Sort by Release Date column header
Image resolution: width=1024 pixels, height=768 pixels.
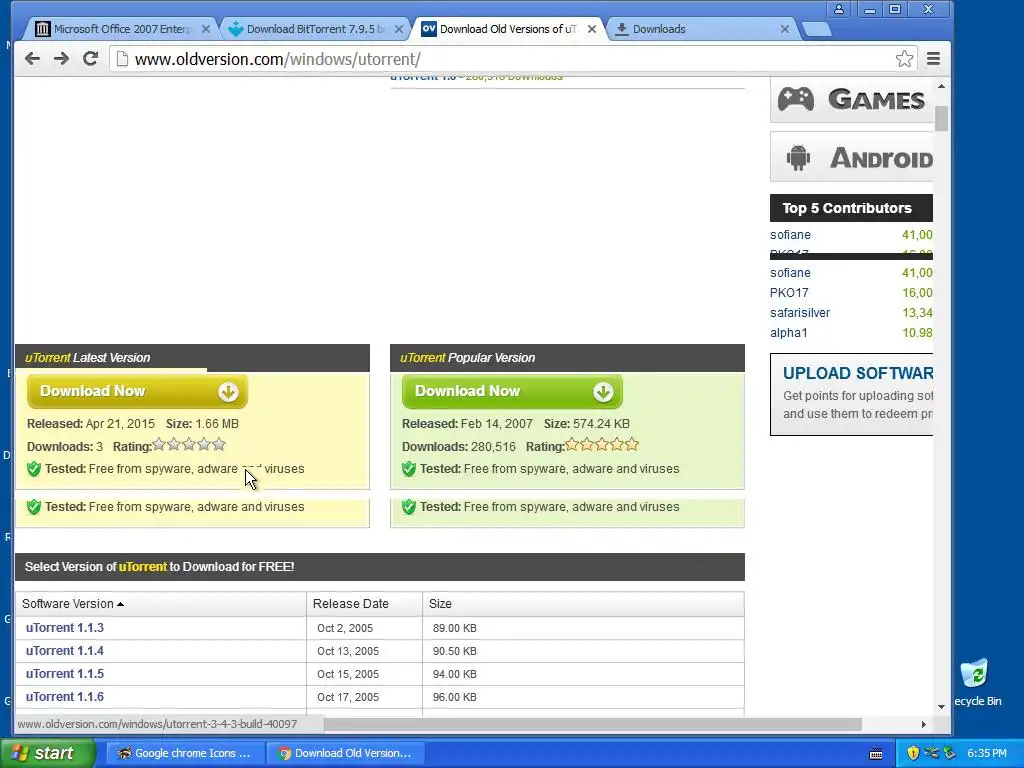[x=364, y=603]
